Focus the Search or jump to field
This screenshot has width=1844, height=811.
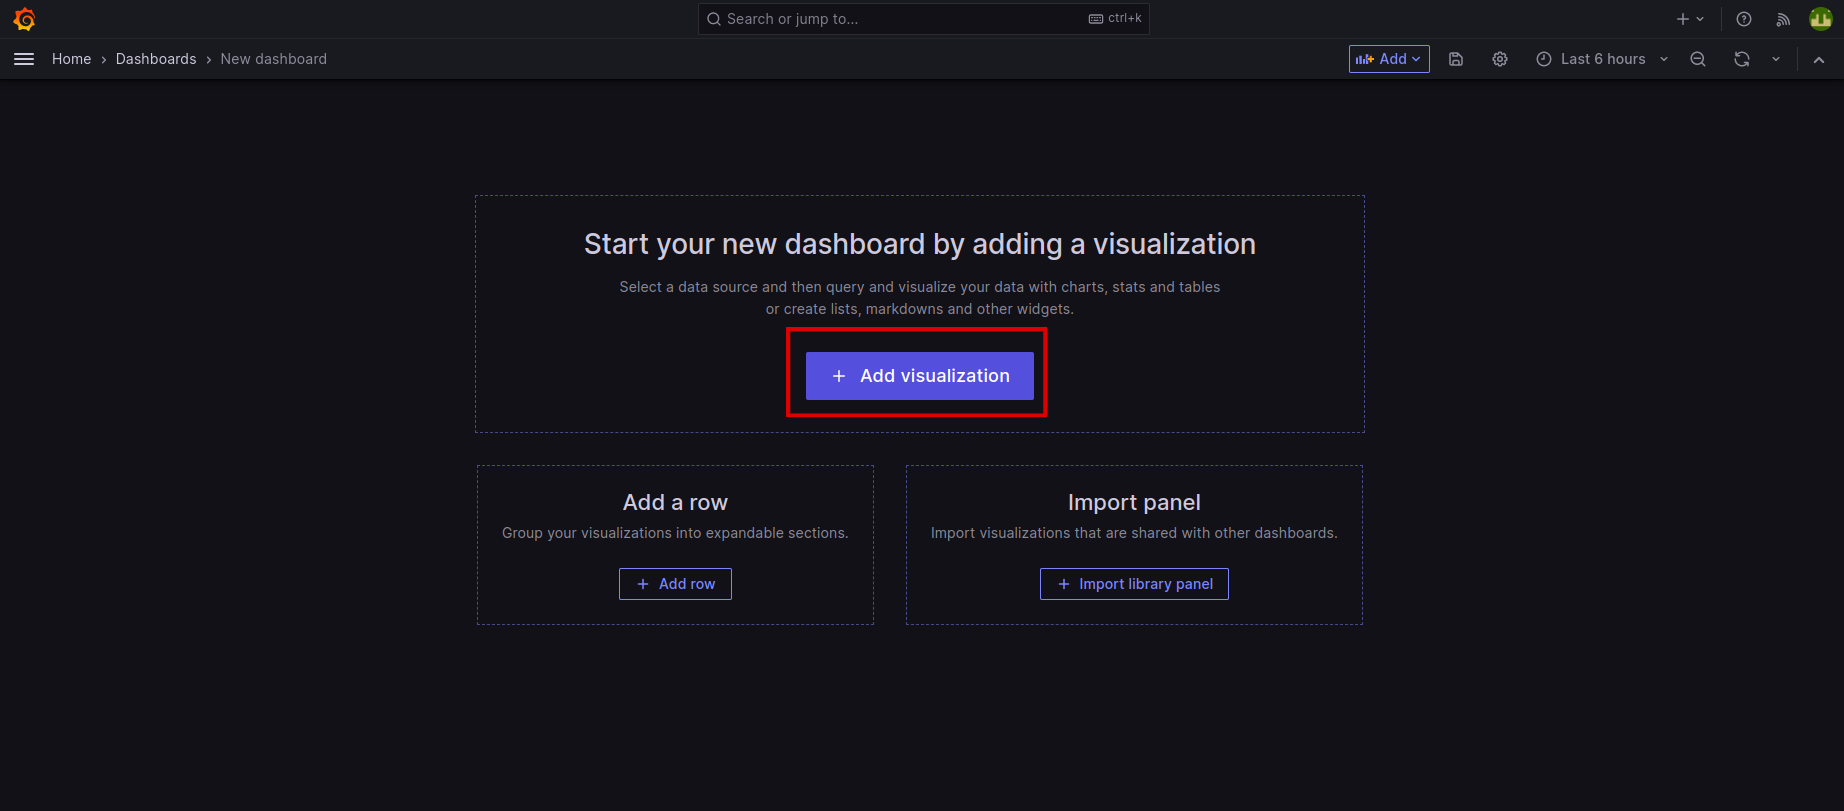[x=900, y=19]
